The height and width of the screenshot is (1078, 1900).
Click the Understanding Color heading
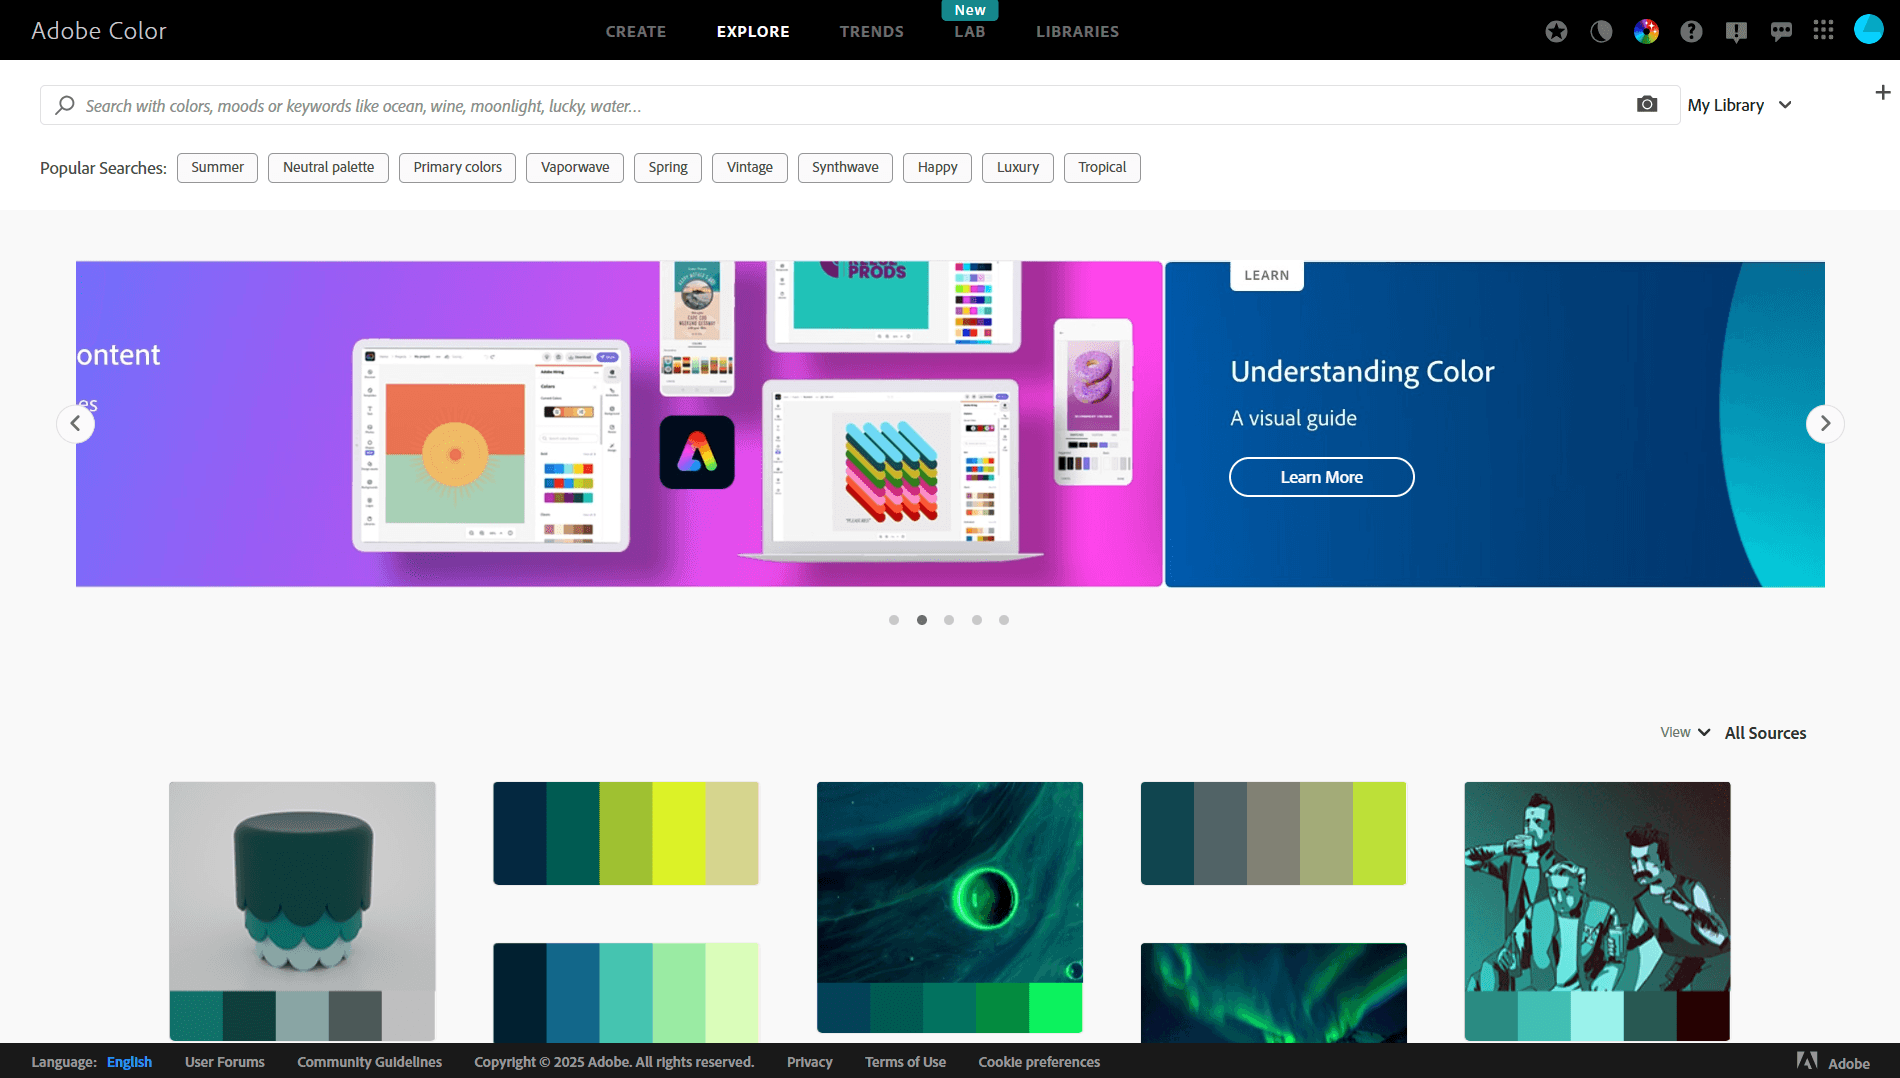pyautogui.click(x=1362, y=372)
